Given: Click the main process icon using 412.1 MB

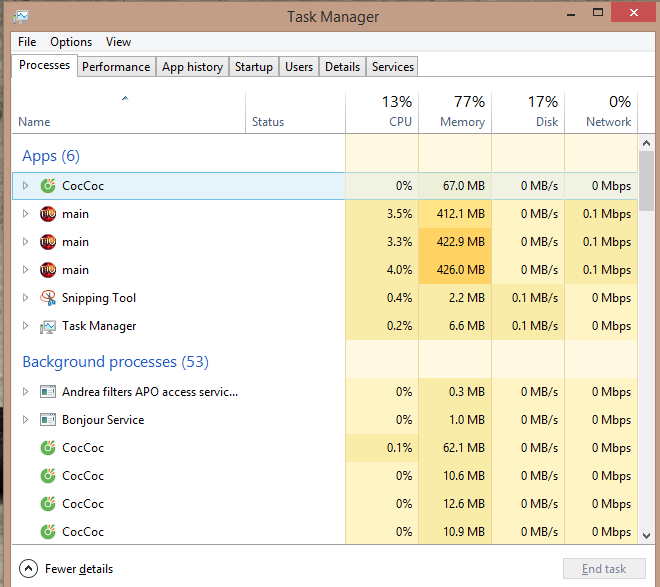Looking at the screenshot, I should coord(48,214).
